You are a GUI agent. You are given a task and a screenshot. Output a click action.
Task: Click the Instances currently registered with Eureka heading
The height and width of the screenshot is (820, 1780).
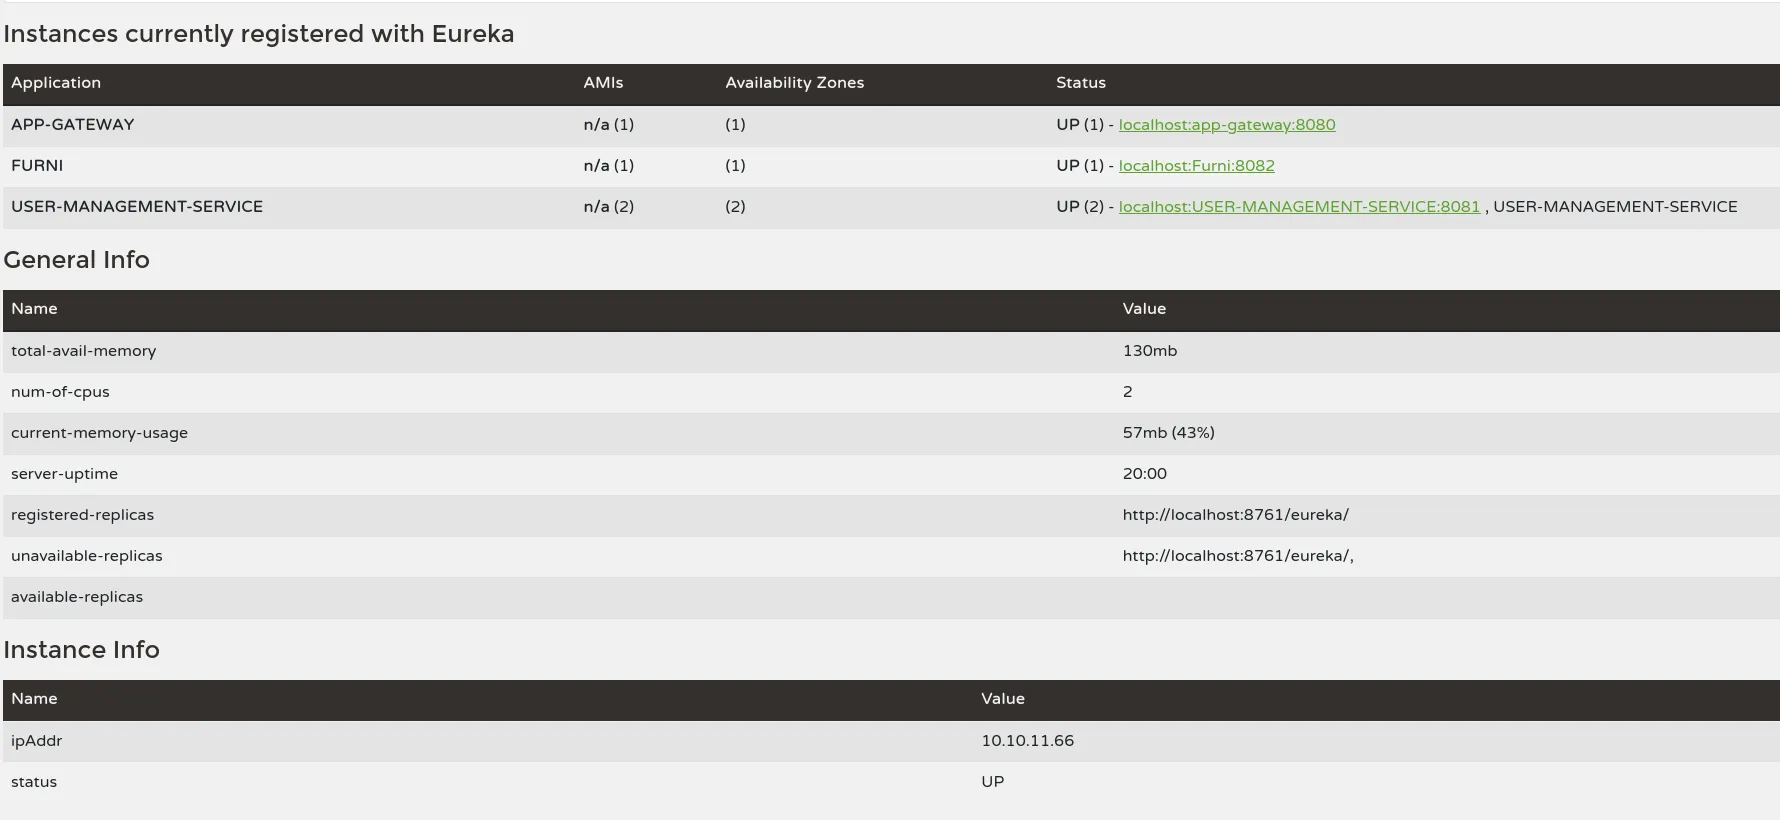tap(258, 34)
